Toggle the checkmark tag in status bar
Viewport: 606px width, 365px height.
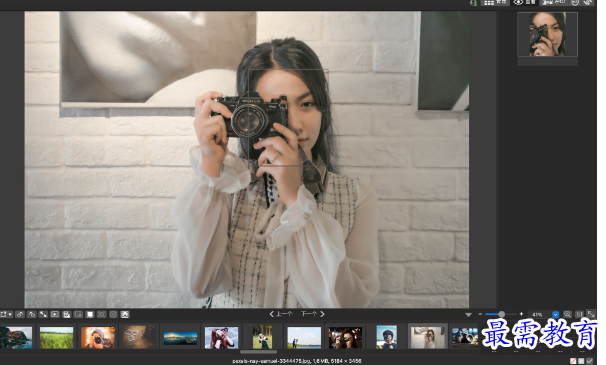coord(589,361)
